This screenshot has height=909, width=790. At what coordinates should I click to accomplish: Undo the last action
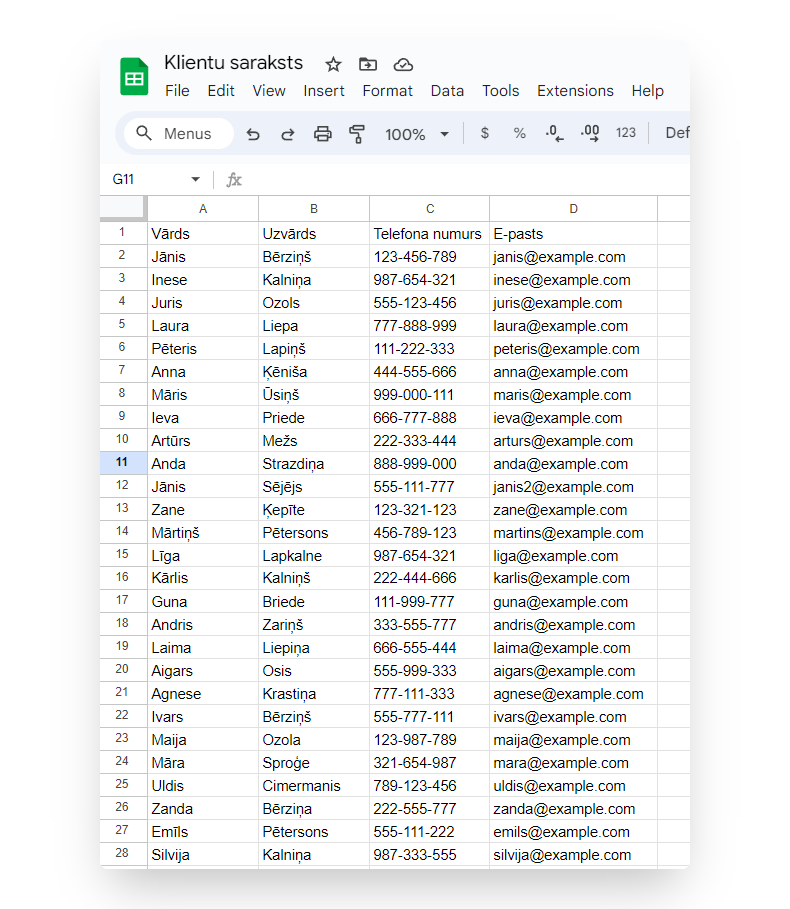[x=253, y=134]
